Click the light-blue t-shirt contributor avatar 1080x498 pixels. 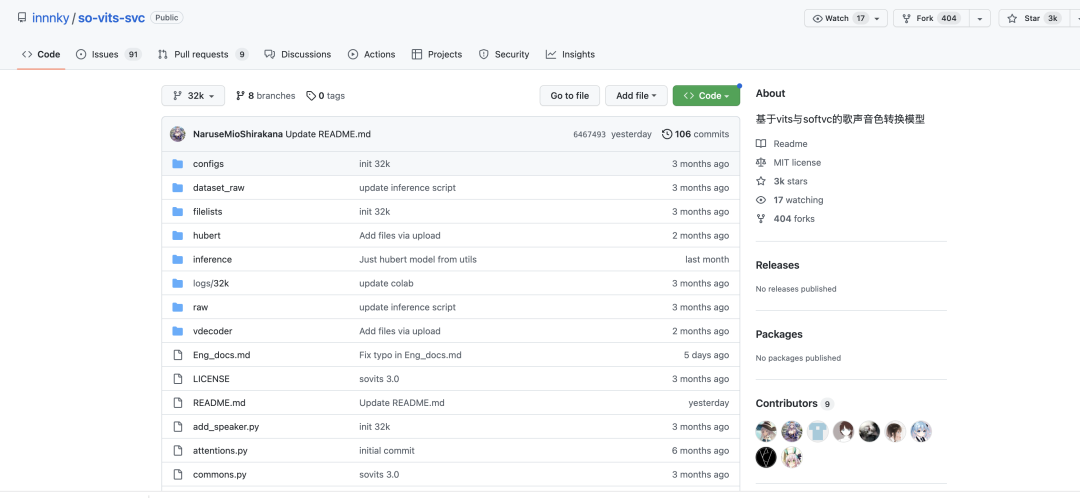pos(818,431)
